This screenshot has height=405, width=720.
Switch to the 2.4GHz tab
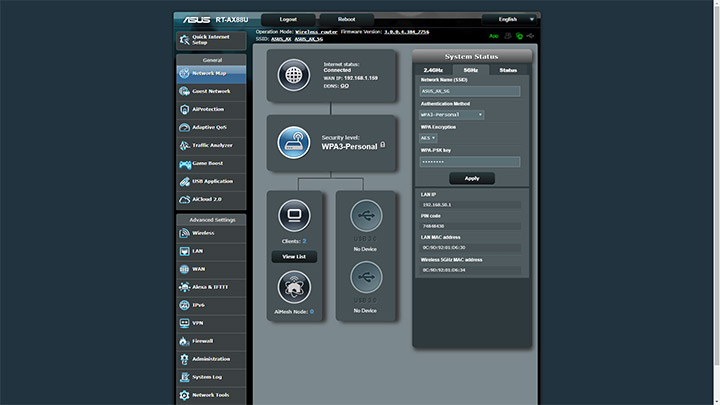[x=433, y=71]
